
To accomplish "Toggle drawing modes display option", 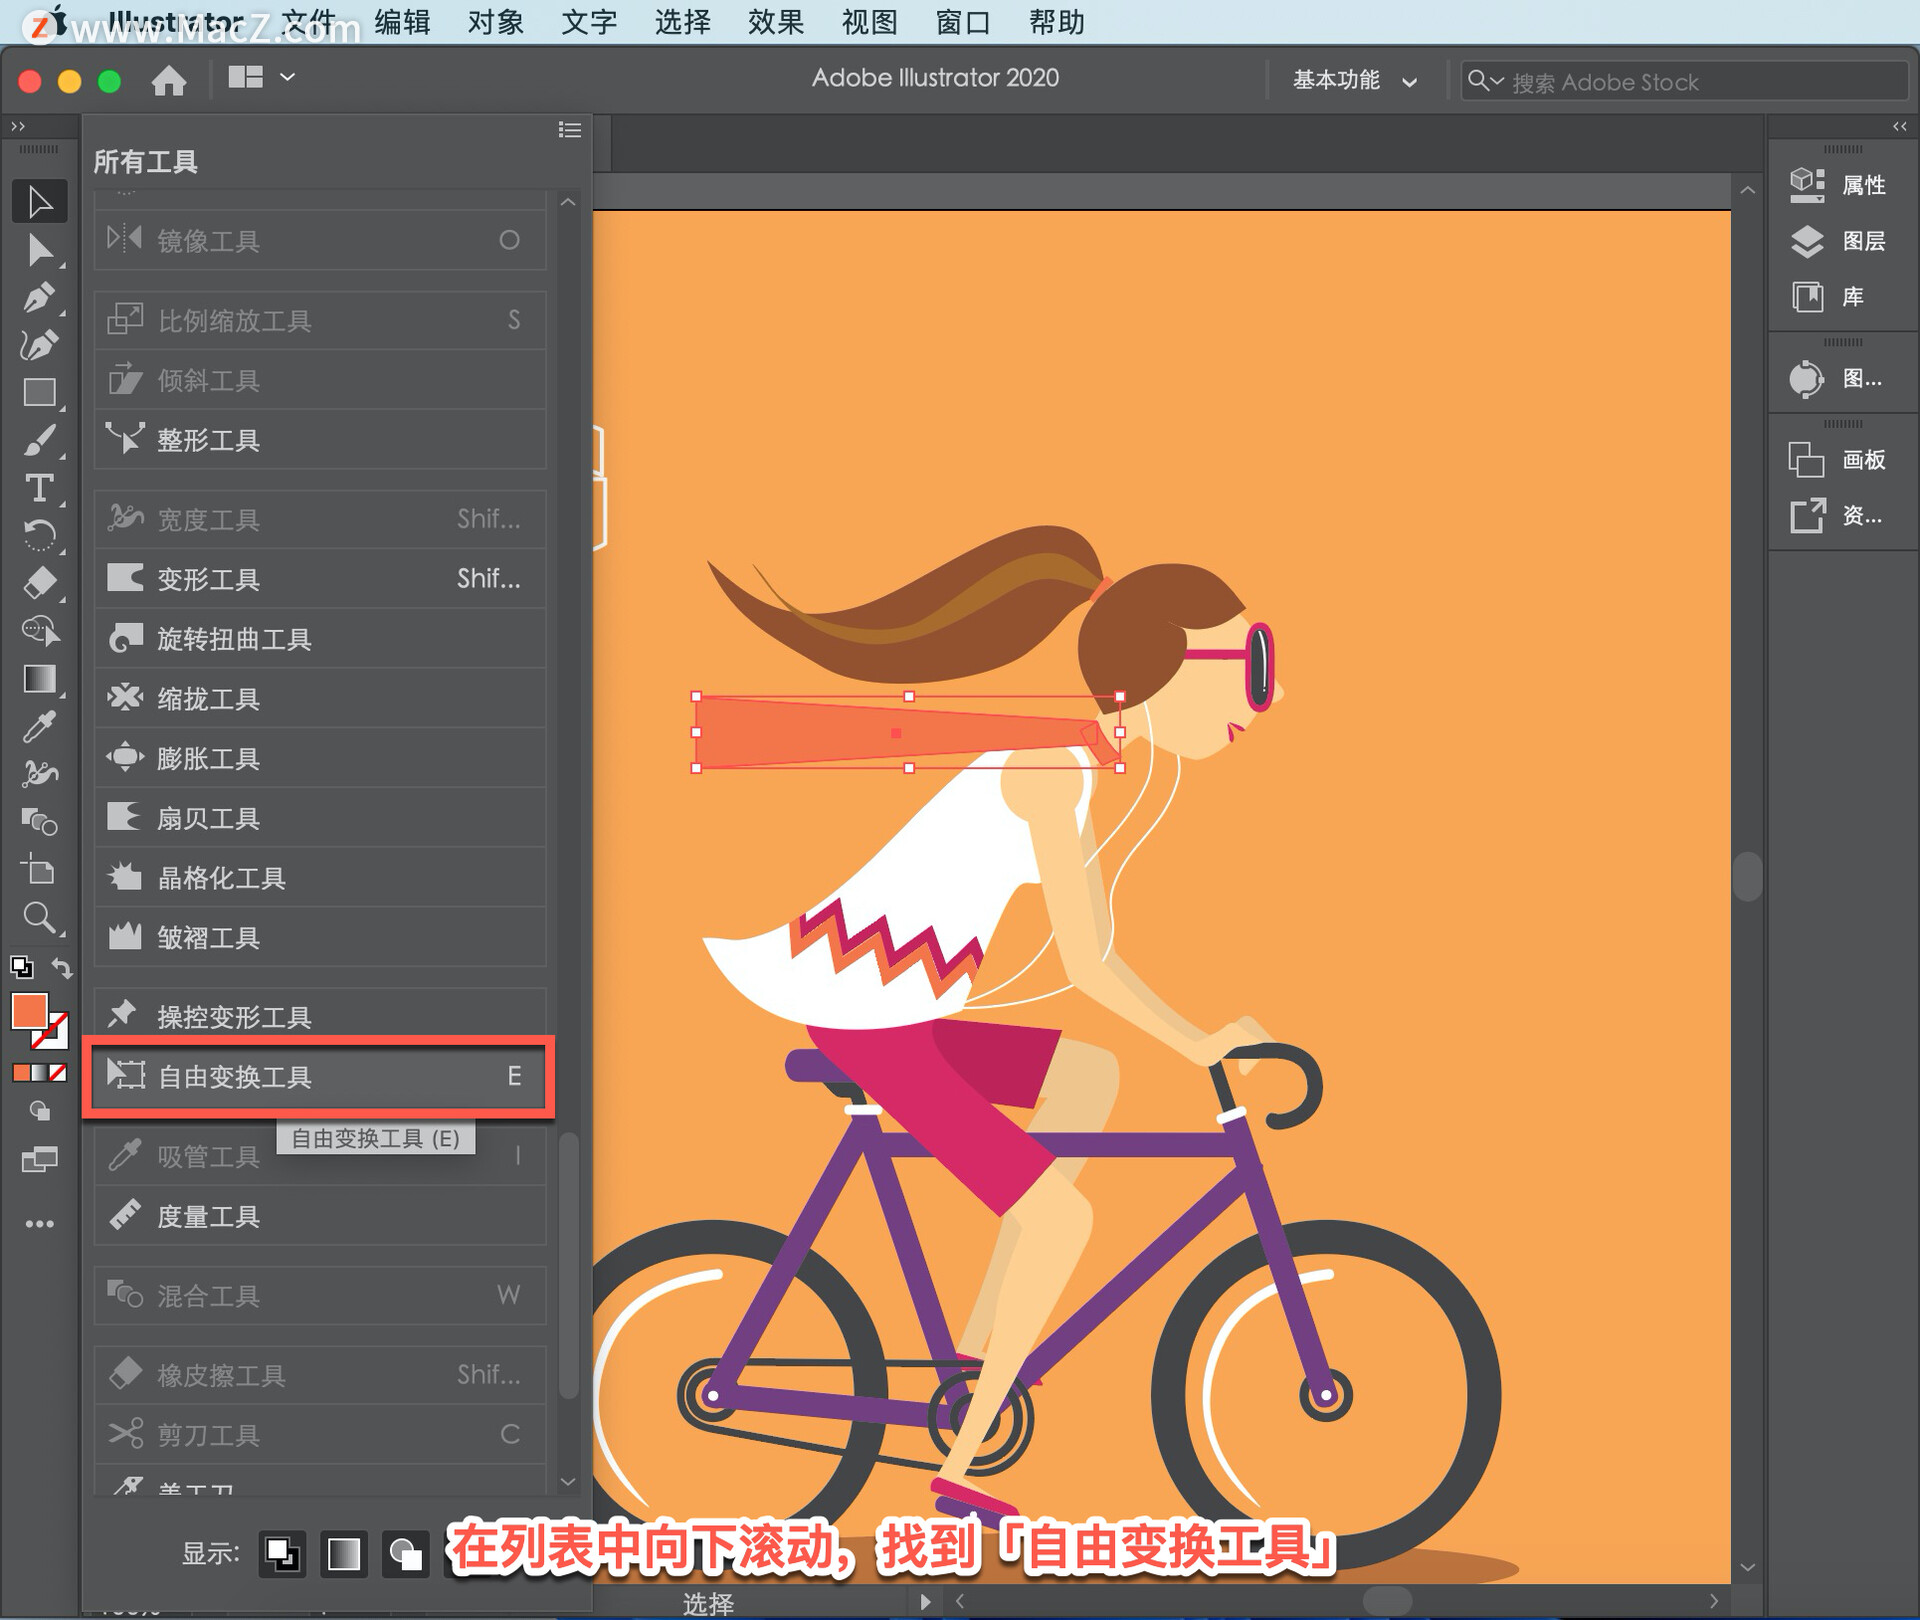I will [x=405, y=1554].
